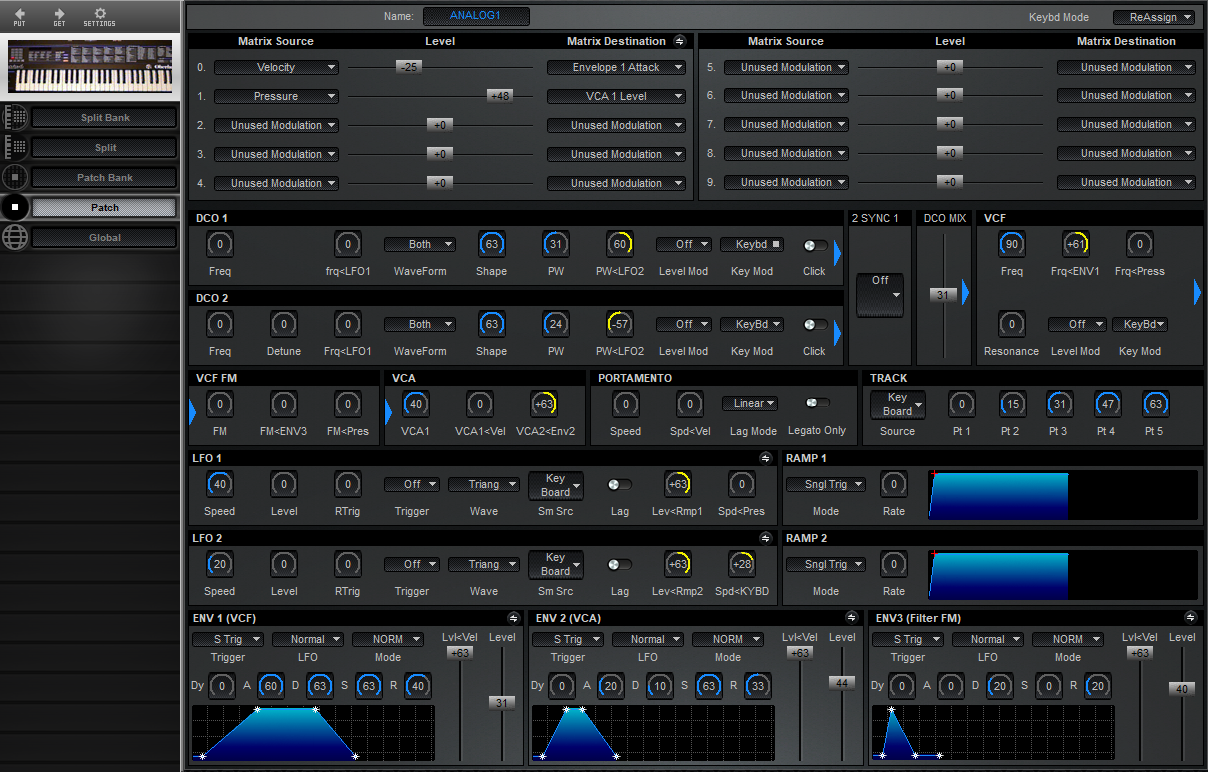Send patch to synth with PUT icon
Image resolution: width=1208 pixels, height=772 pixels.
21,16
